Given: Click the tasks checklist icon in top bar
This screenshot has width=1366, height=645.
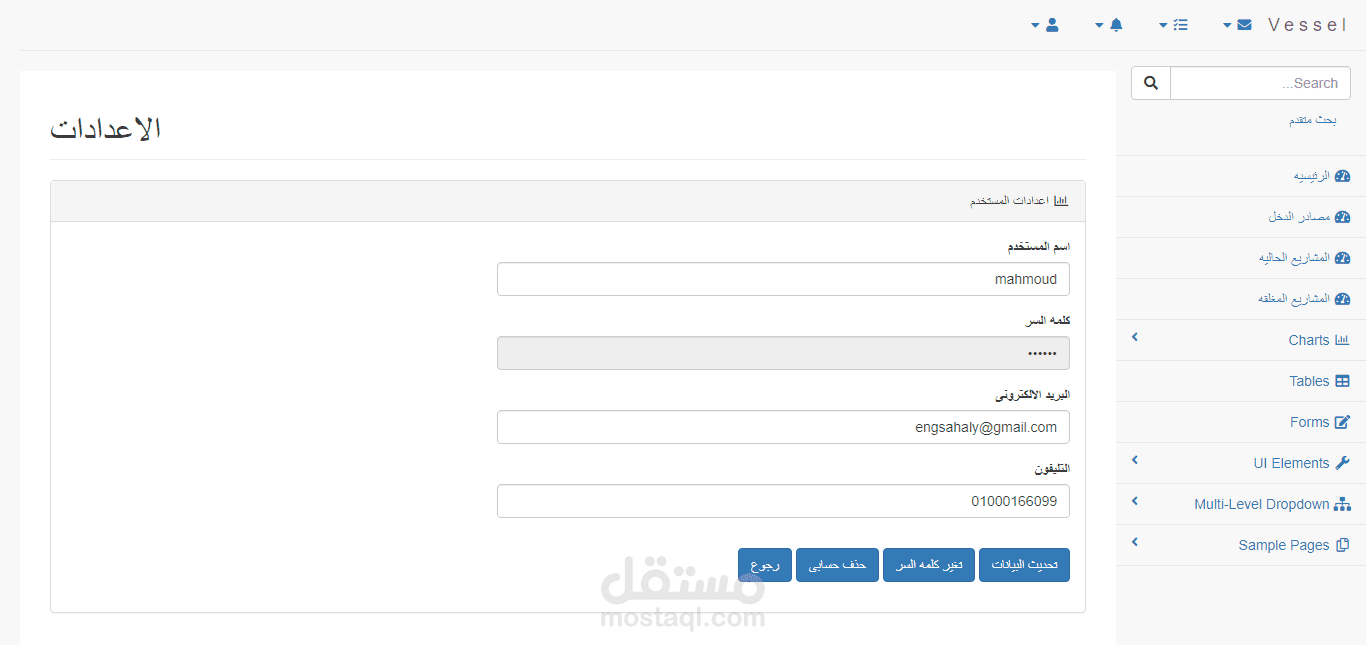Looking at the screenshot, I should 1181,25.
